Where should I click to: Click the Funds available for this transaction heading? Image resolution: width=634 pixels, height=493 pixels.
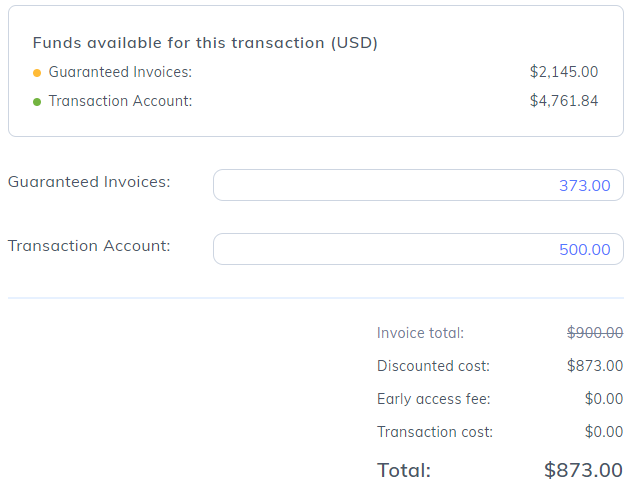205,43
